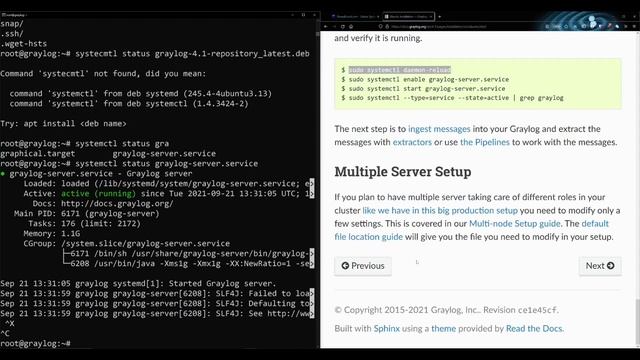This screenshot has width=640, height=360.
Task: Click the Memory: 1.1G line in terminal
Action: [x=52, y=233]
